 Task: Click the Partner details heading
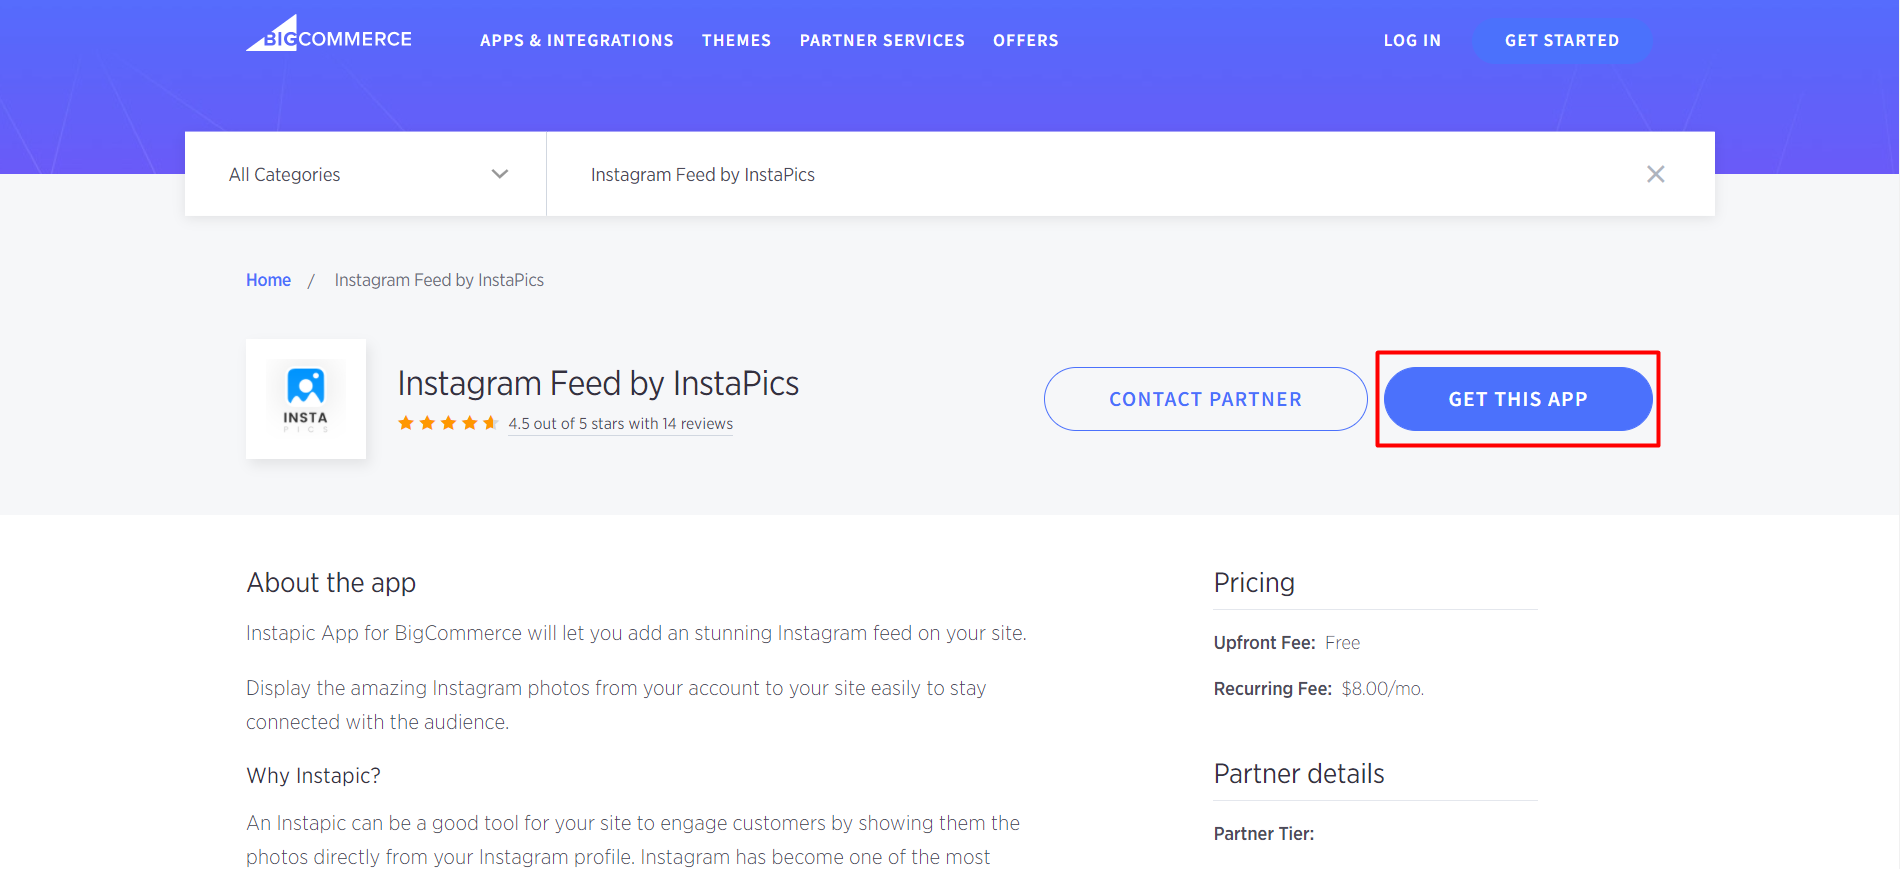(1299, 773)
